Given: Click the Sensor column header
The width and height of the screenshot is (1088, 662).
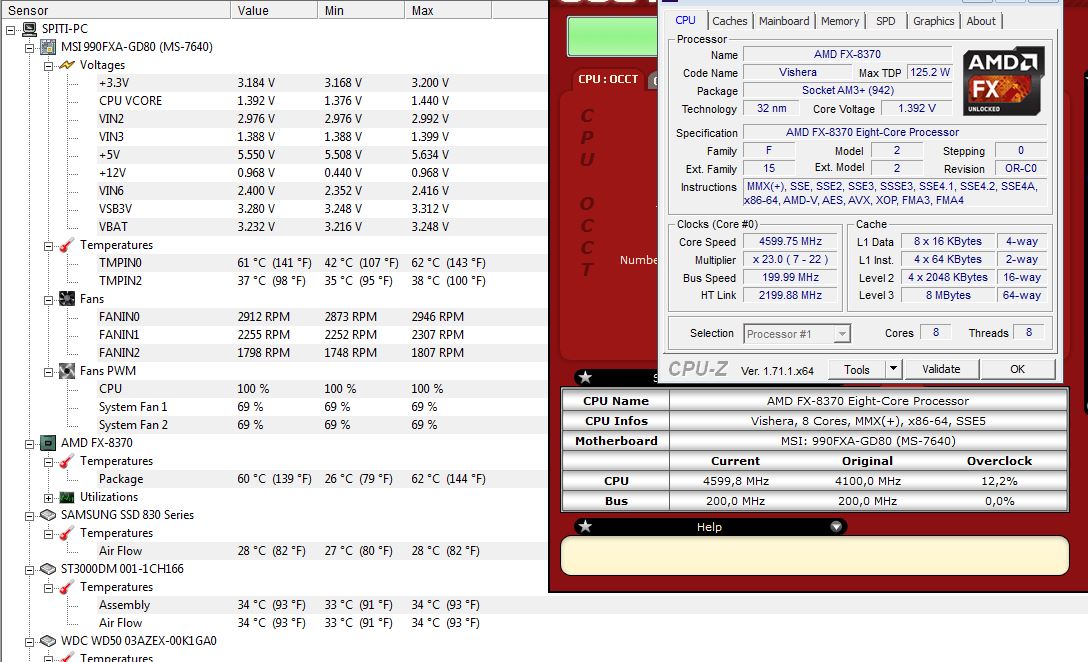Looking at the screenshot, I should pyautogui.click(x=115, y=10).
